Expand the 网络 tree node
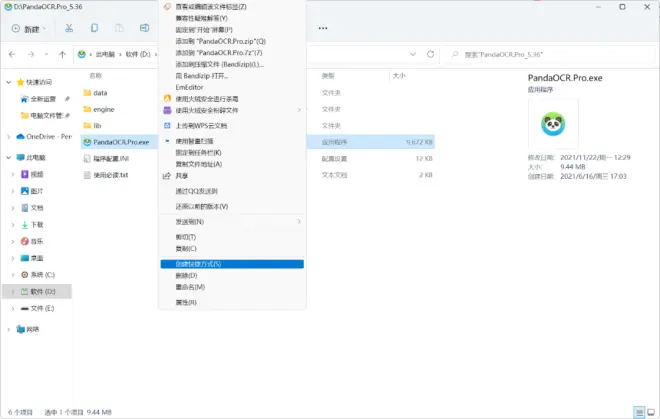This screenshot has width=660, height=419. click(x=8, y=329)
